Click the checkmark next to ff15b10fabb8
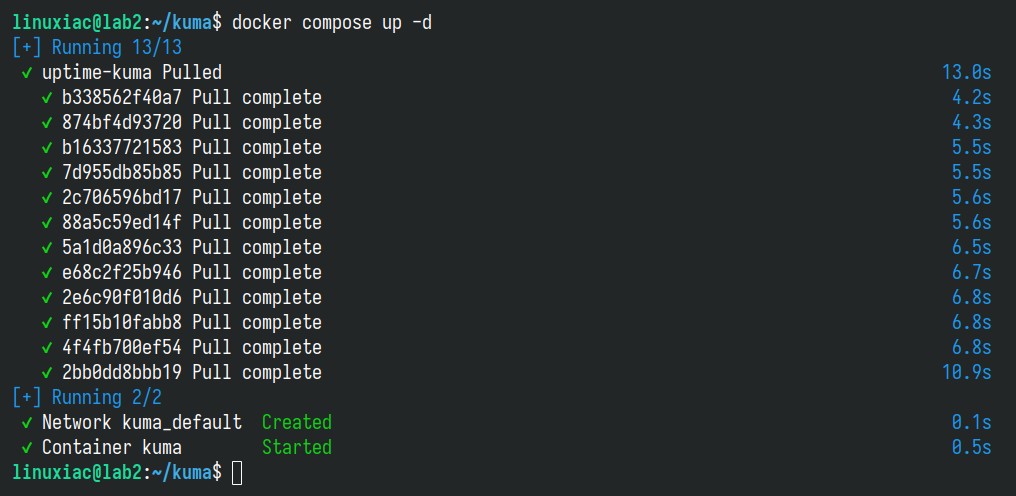The height and width of the screenshot is (496, 1016). pos(47,323)
